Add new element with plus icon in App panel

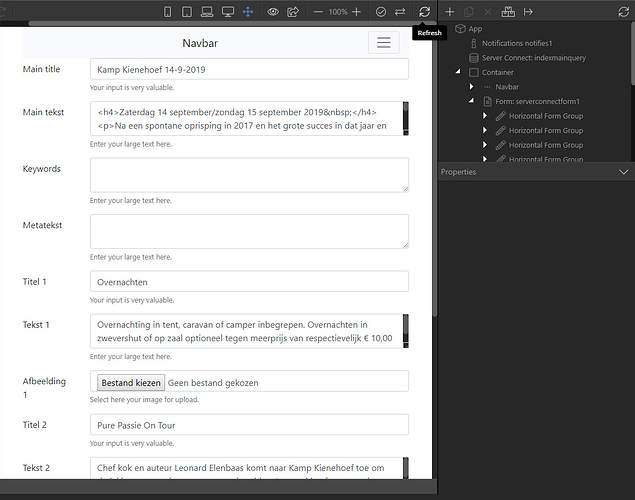450,12
